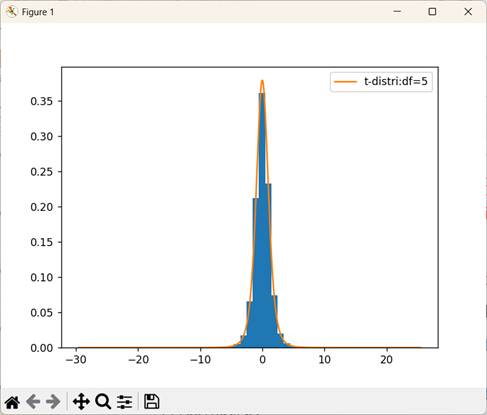Click the matplotlib logo in title bar
Image resolution: width=487 pixels, height=415 pixels.
click(11, 12)
